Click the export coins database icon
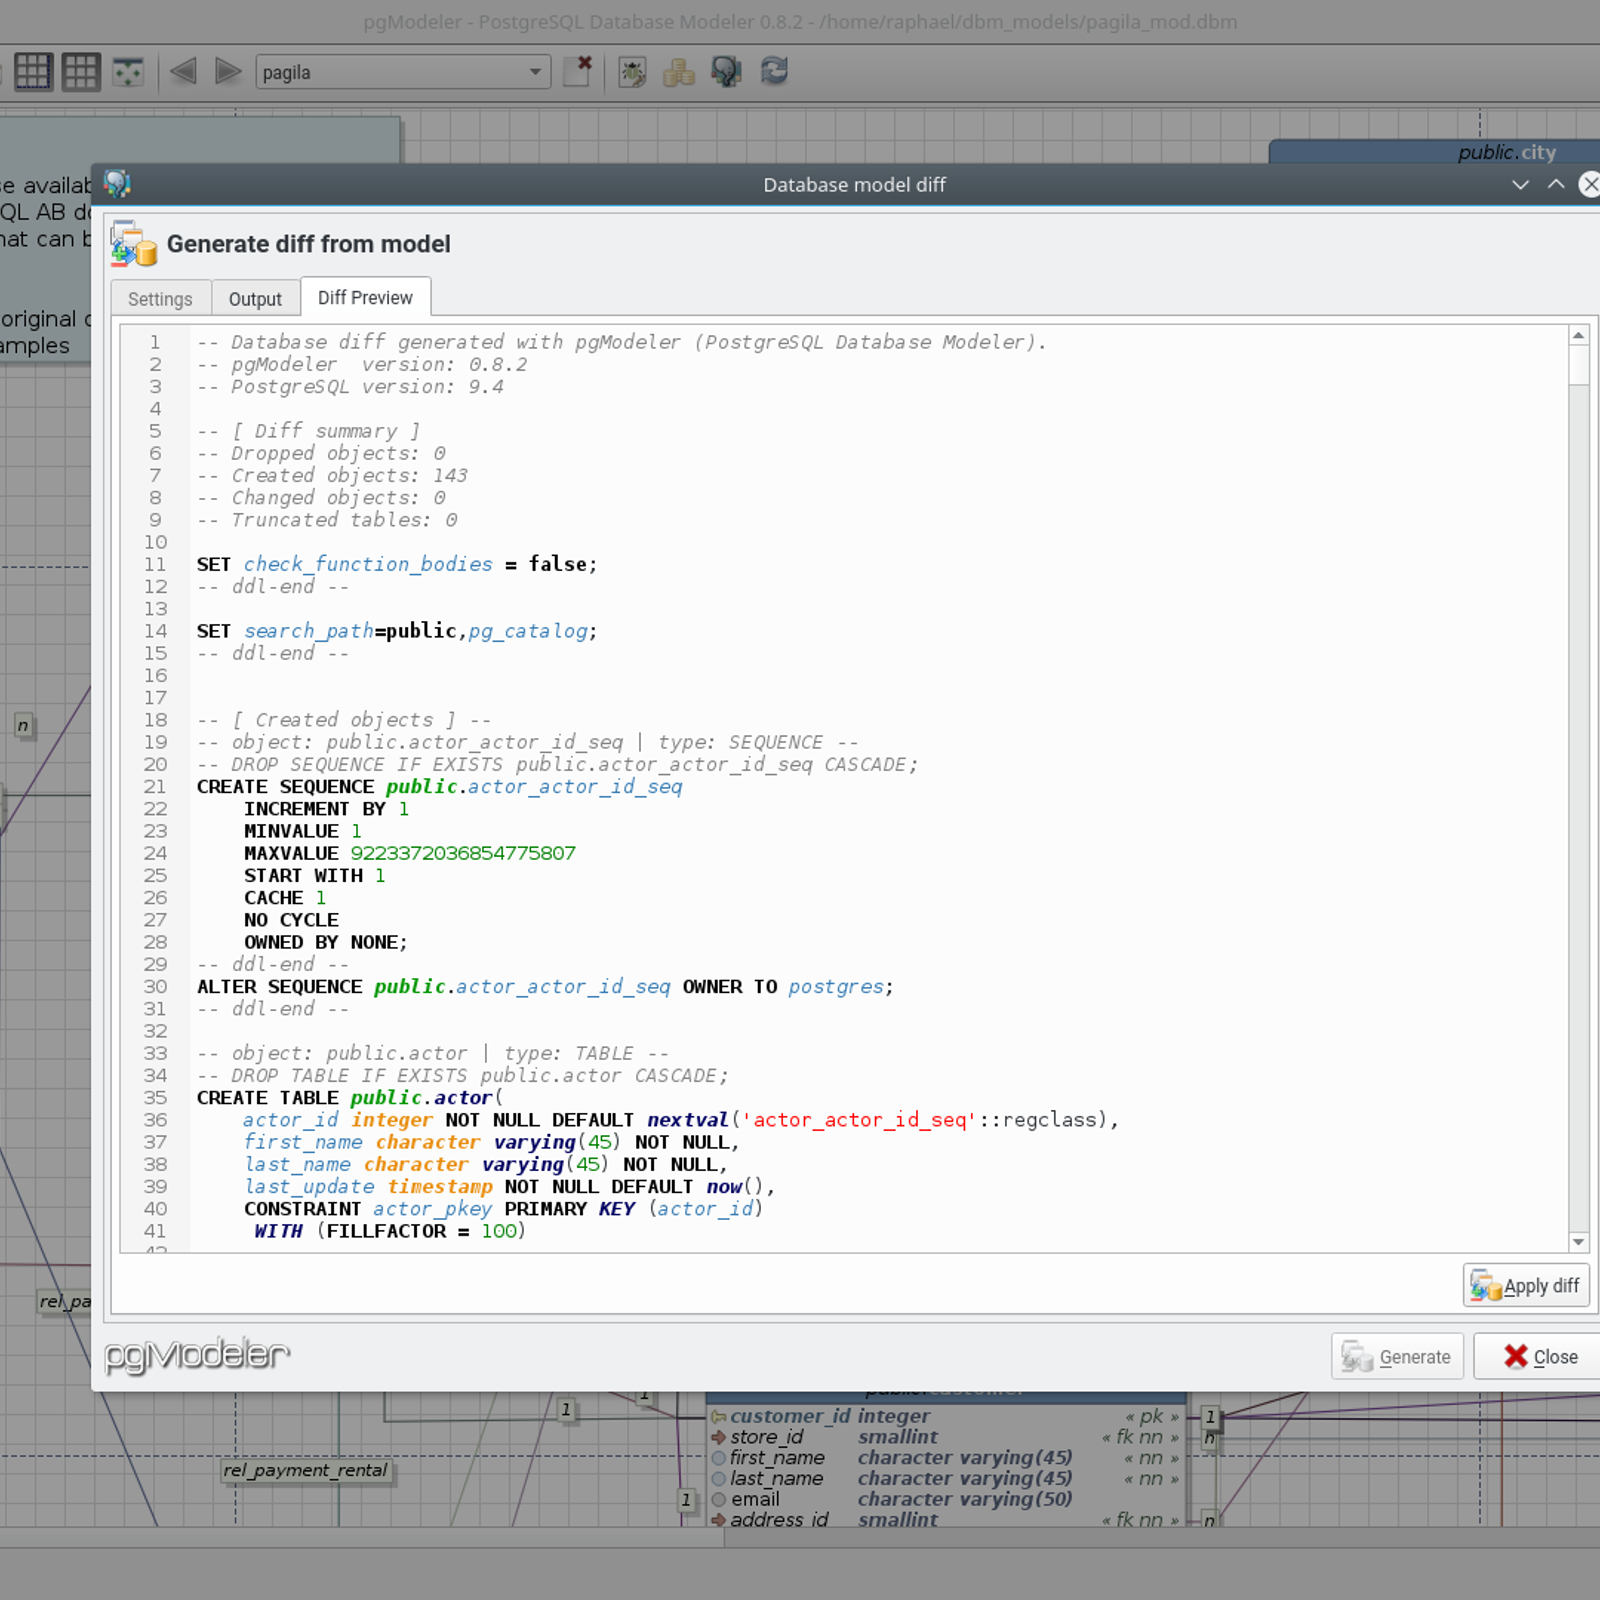Screen dimensions: 1600x1600 coord(679,72)
